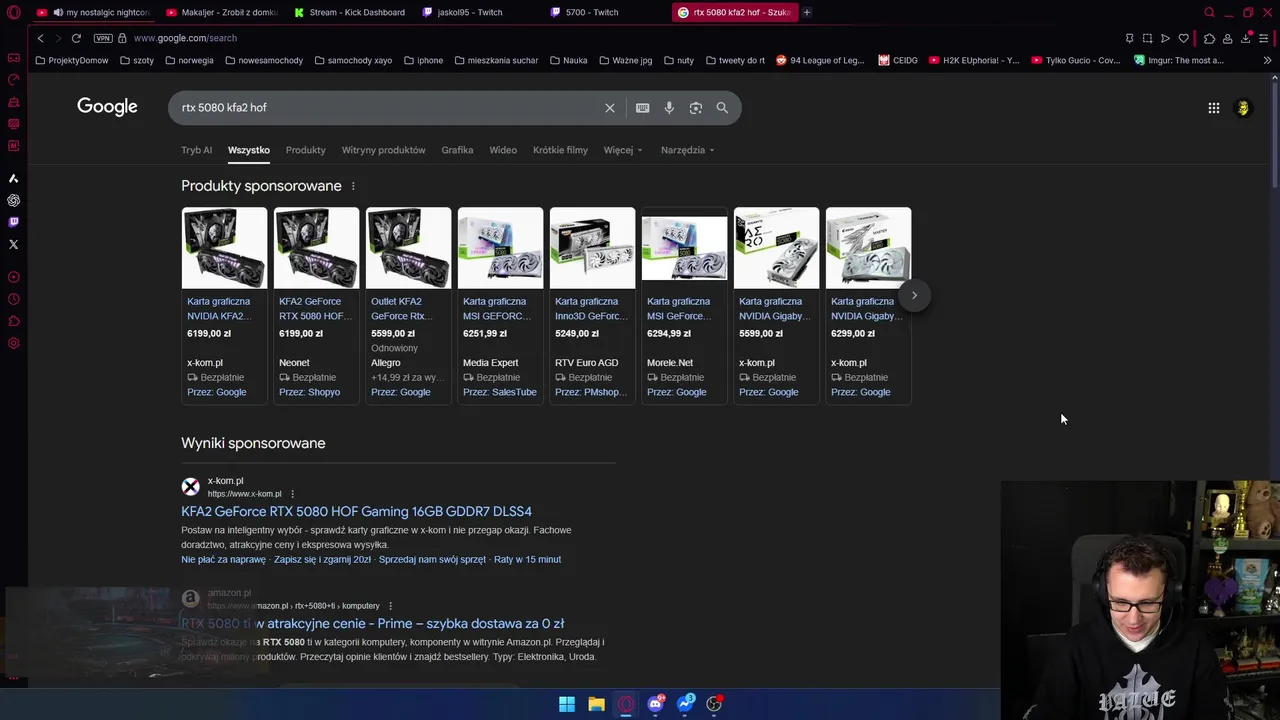The height and width of the screenshot is (720, 1280).
Task: Click the Google search magnifier button
Action: point(722,108)
